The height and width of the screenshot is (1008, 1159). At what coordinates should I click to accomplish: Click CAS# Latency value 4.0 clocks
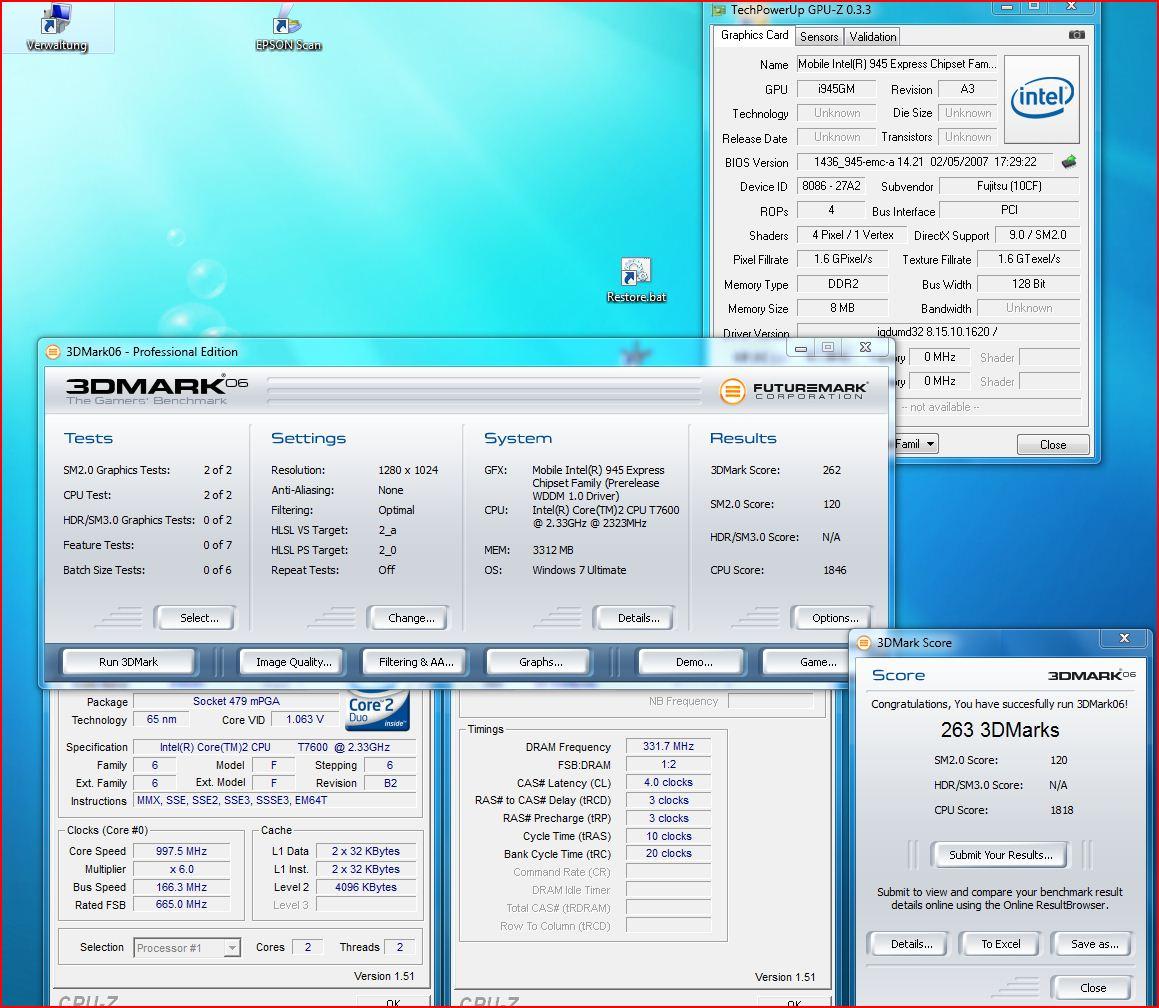tap(668, 782)
